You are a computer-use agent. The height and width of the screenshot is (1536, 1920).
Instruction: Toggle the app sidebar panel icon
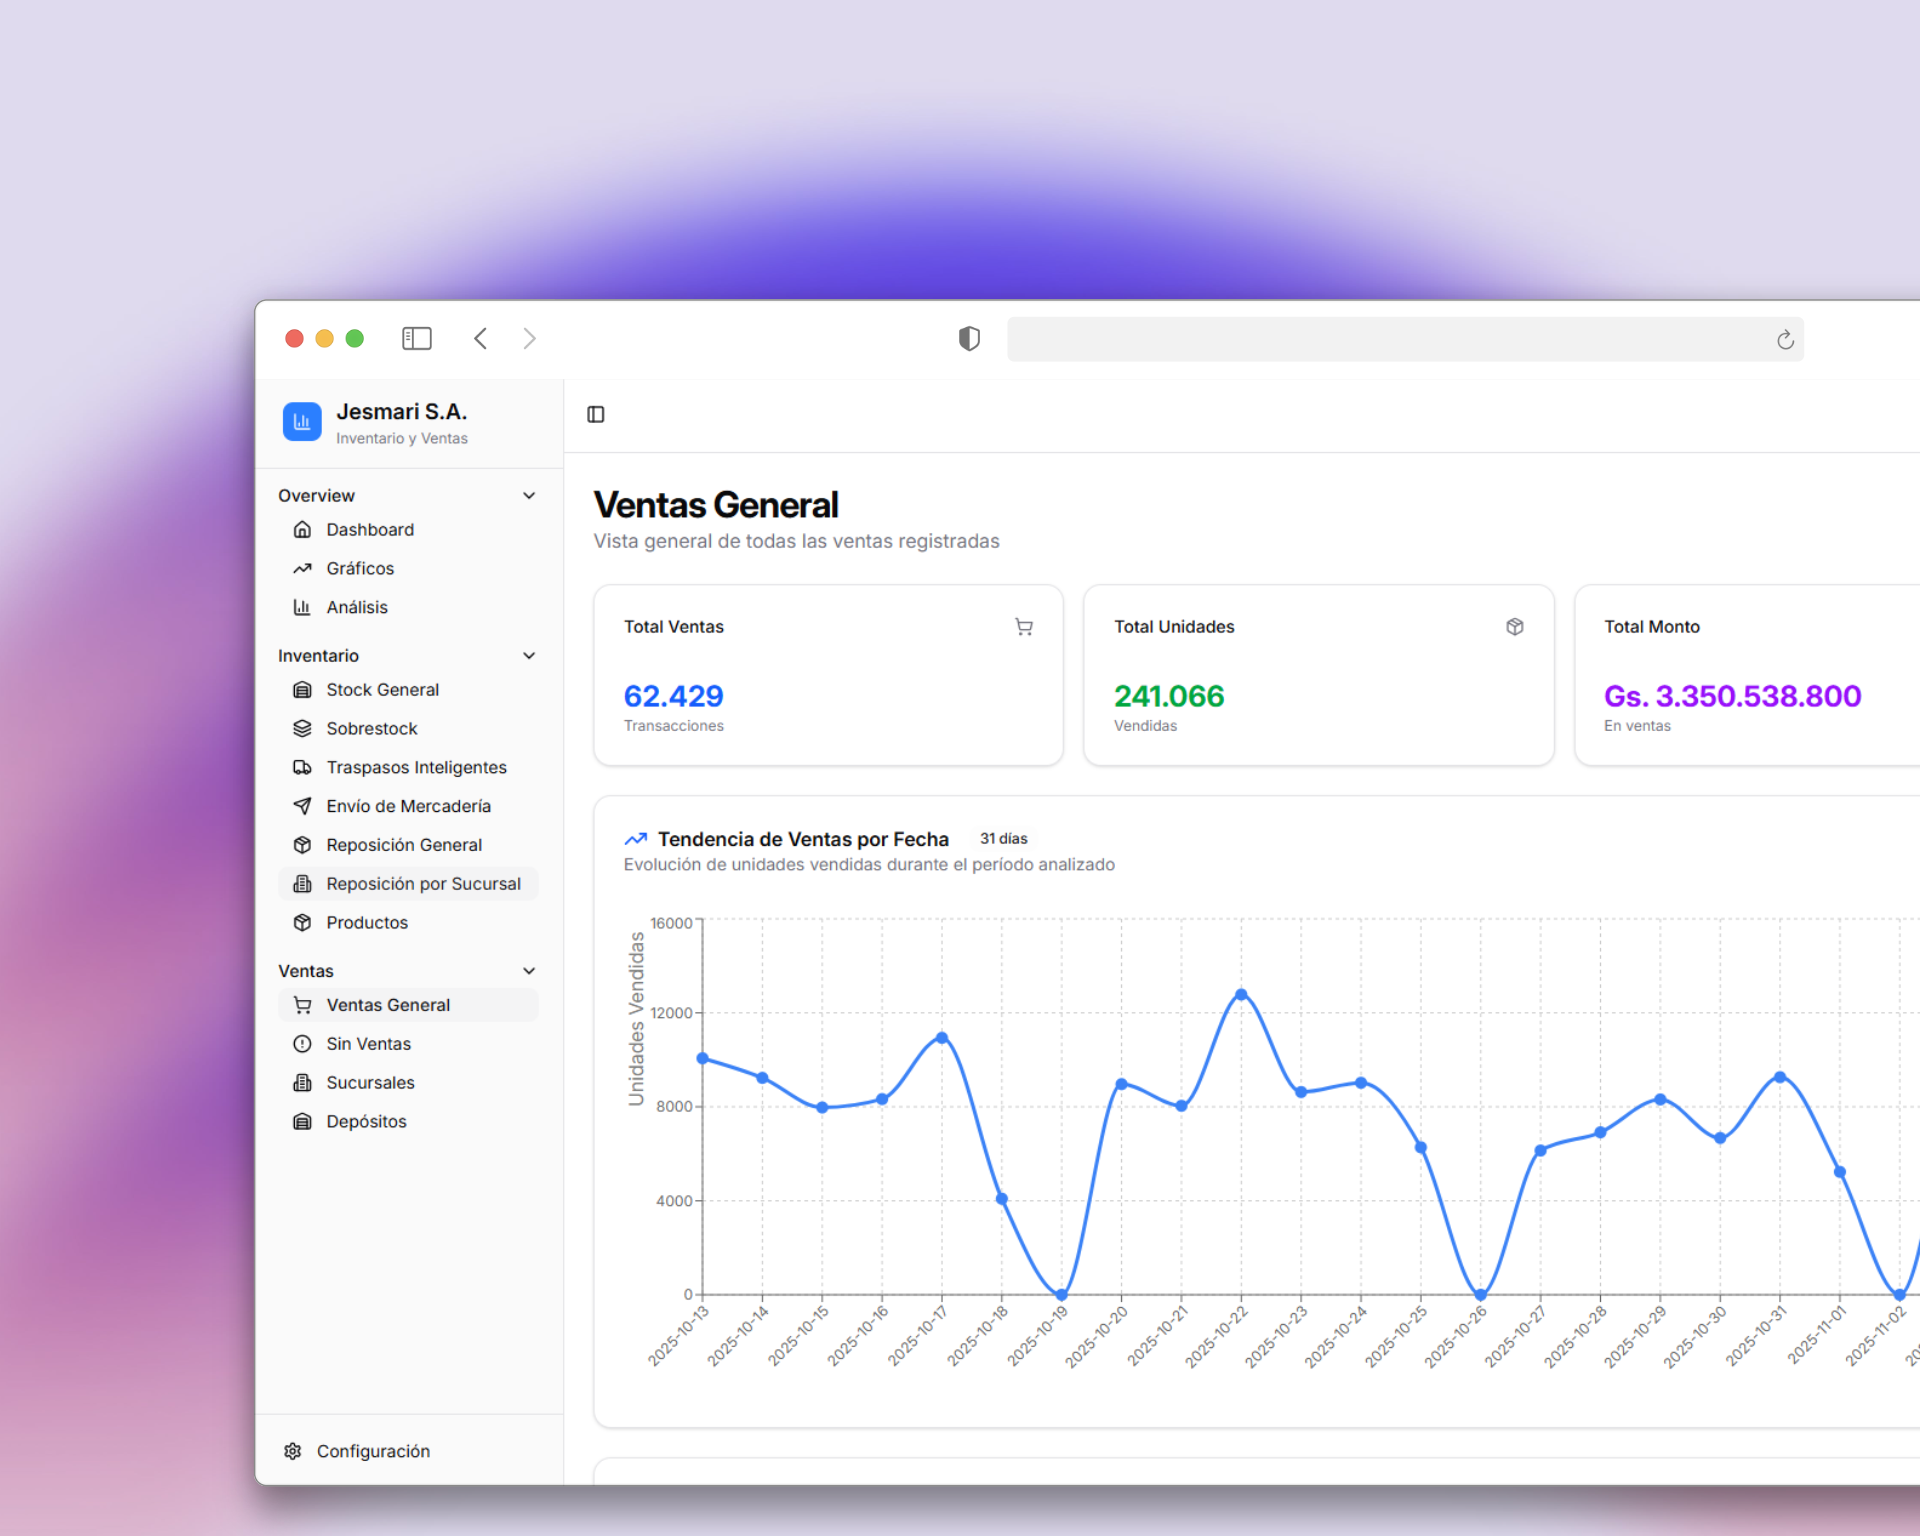point(596,414)
